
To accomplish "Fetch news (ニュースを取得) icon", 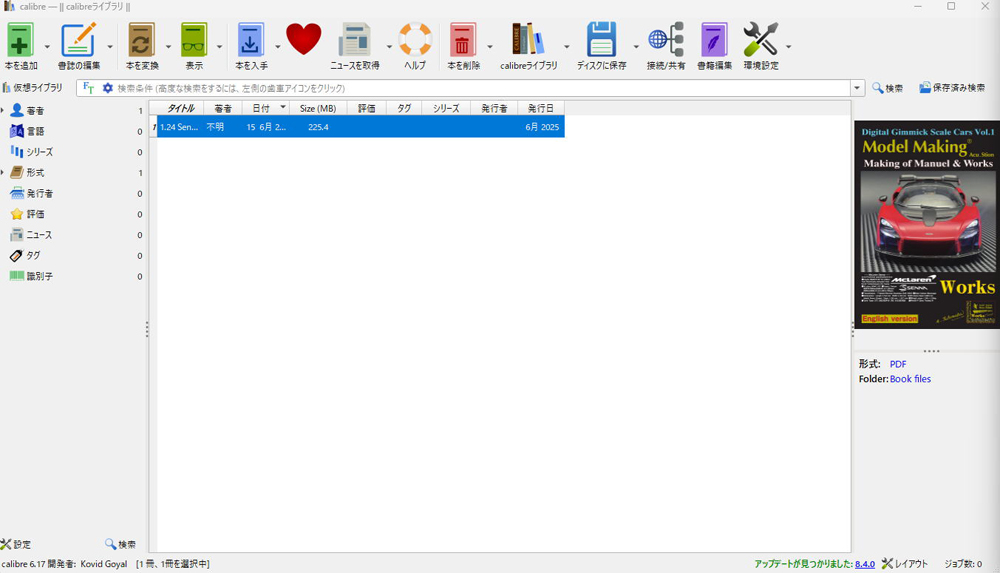I will [x=355, y=41].
